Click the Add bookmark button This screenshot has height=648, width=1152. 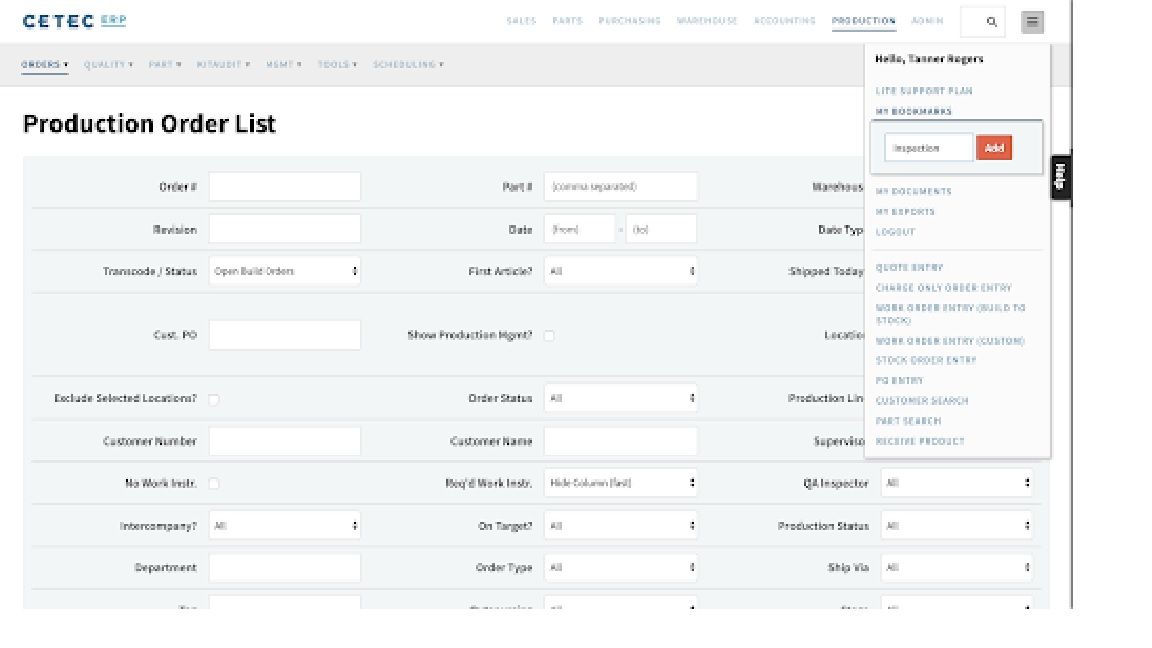[x=993, y=148]
